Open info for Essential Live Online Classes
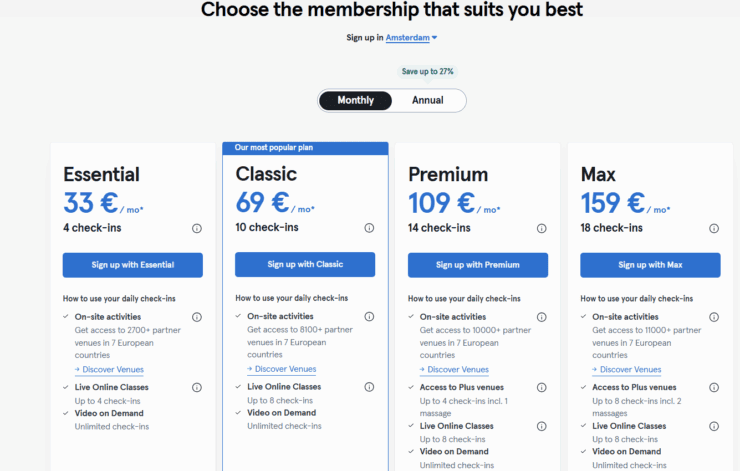 click(x=196, y=387)
